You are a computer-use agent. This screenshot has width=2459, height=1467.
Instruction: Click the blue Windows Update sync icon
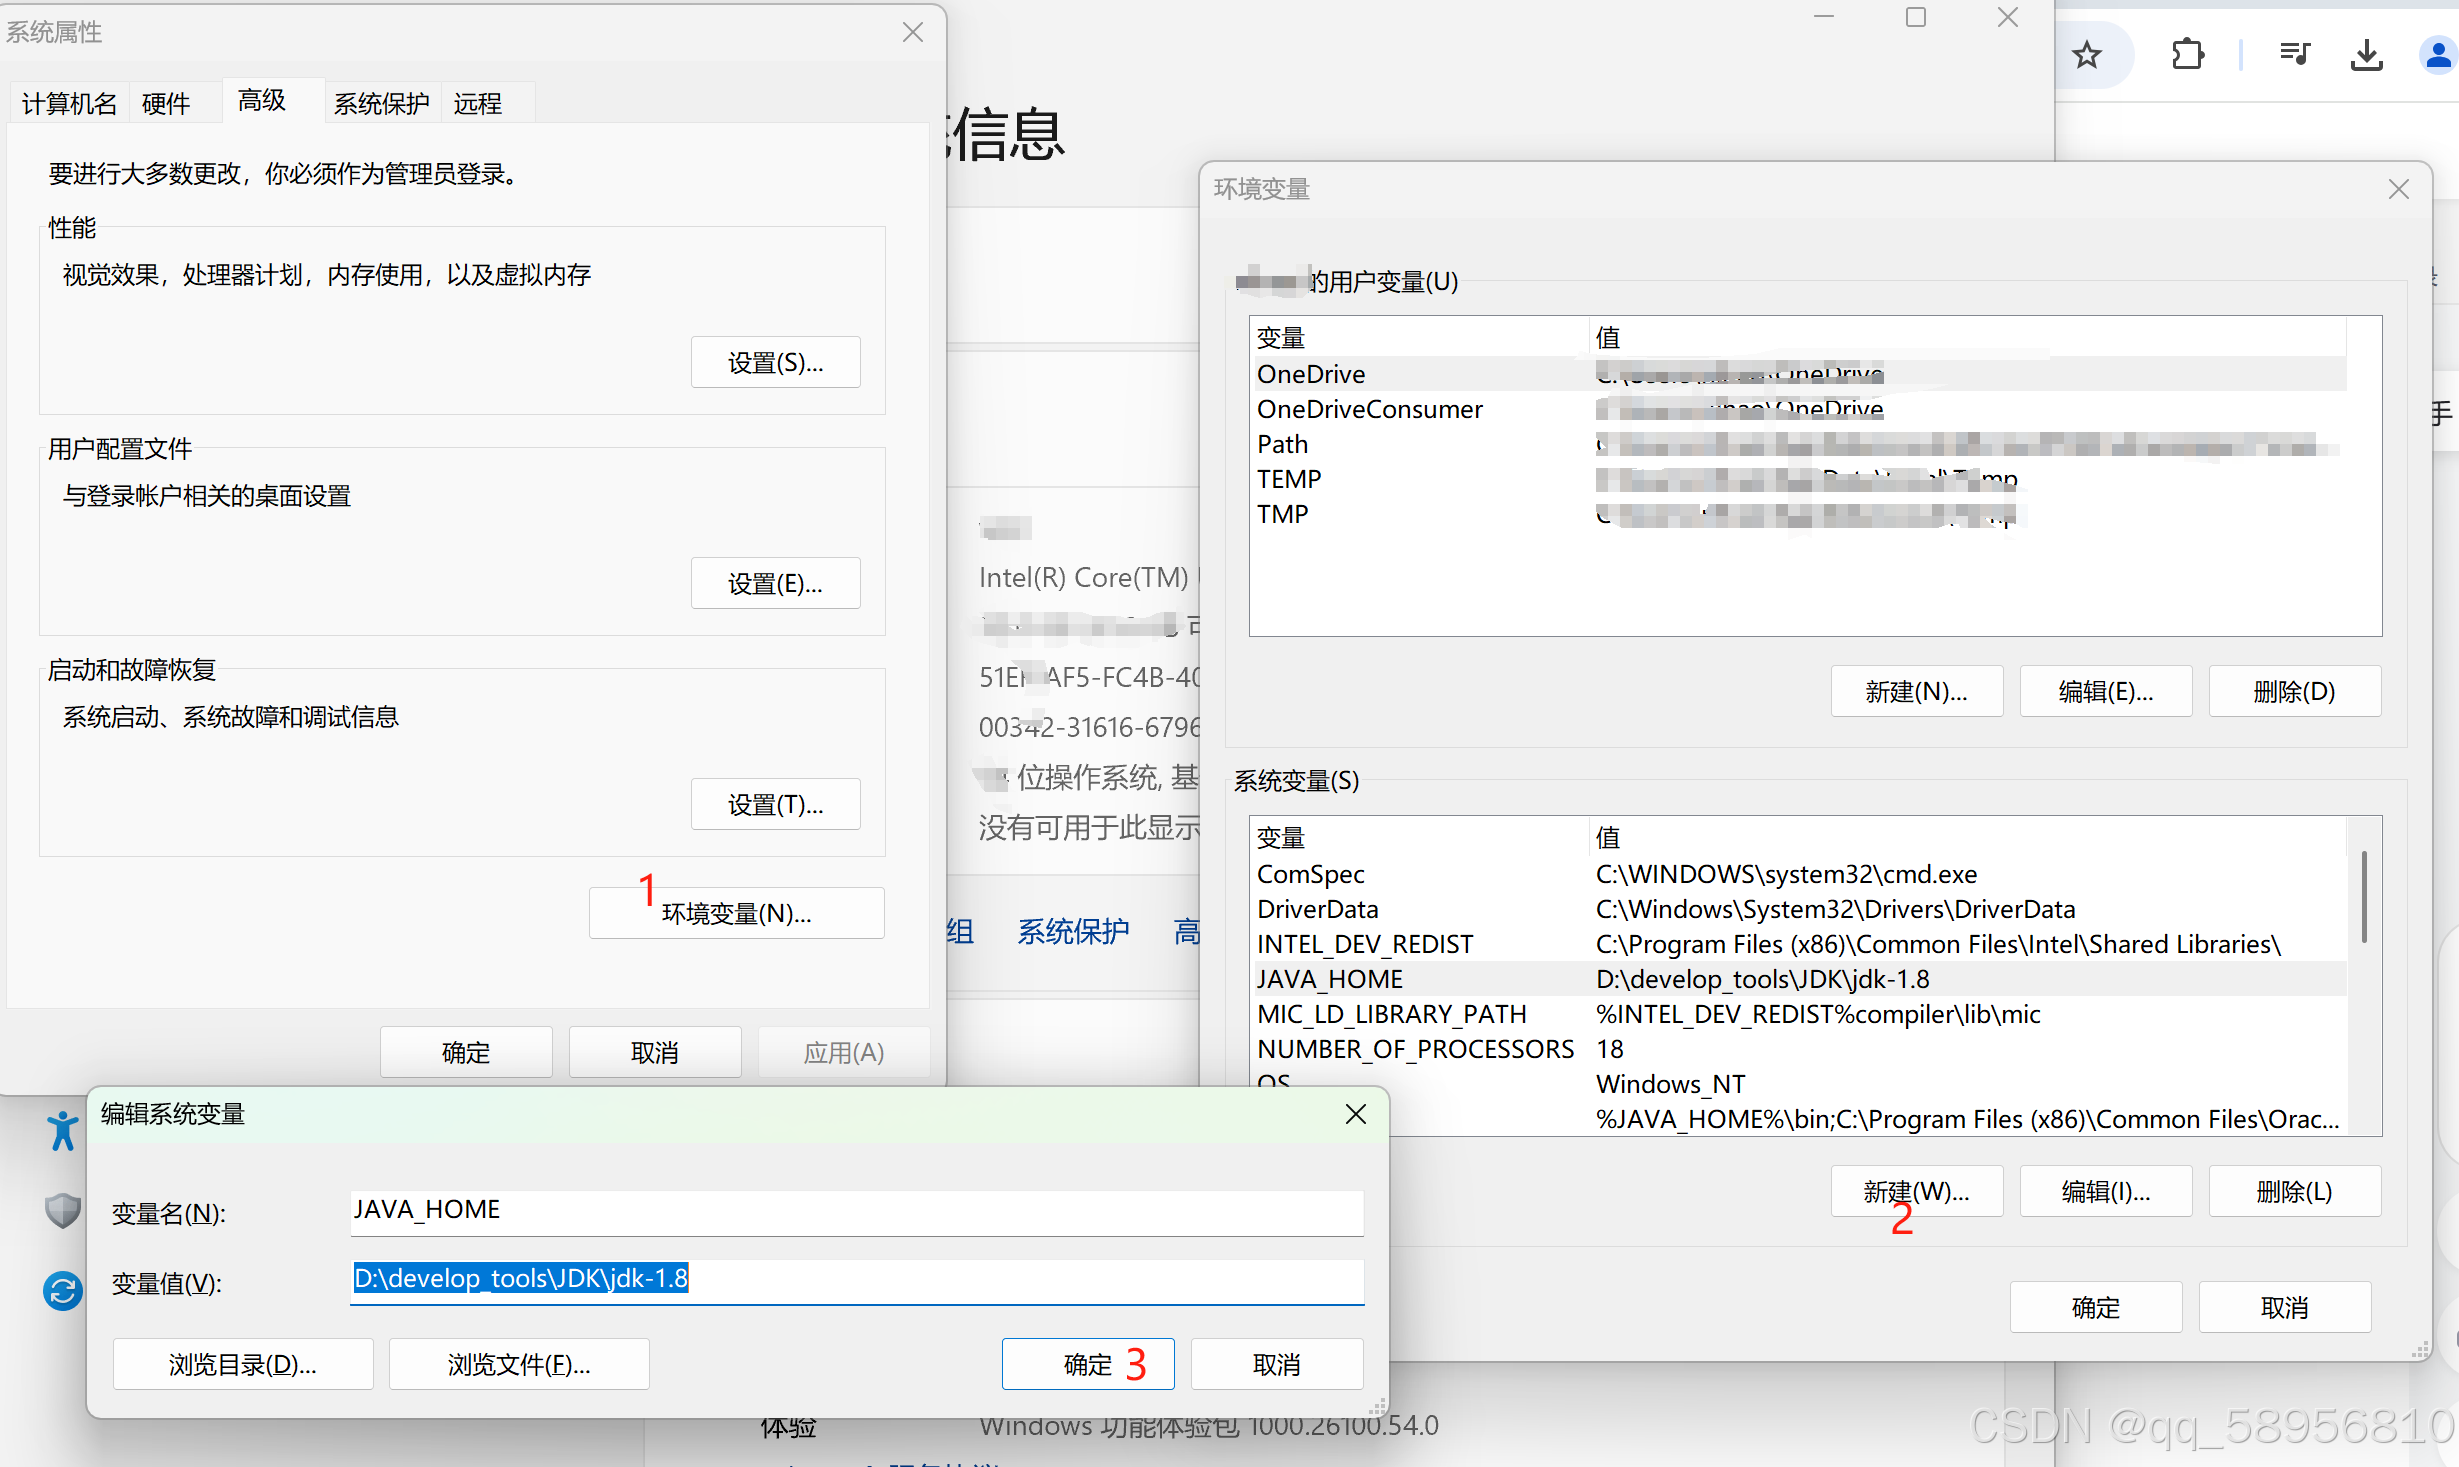point(62,1290)
